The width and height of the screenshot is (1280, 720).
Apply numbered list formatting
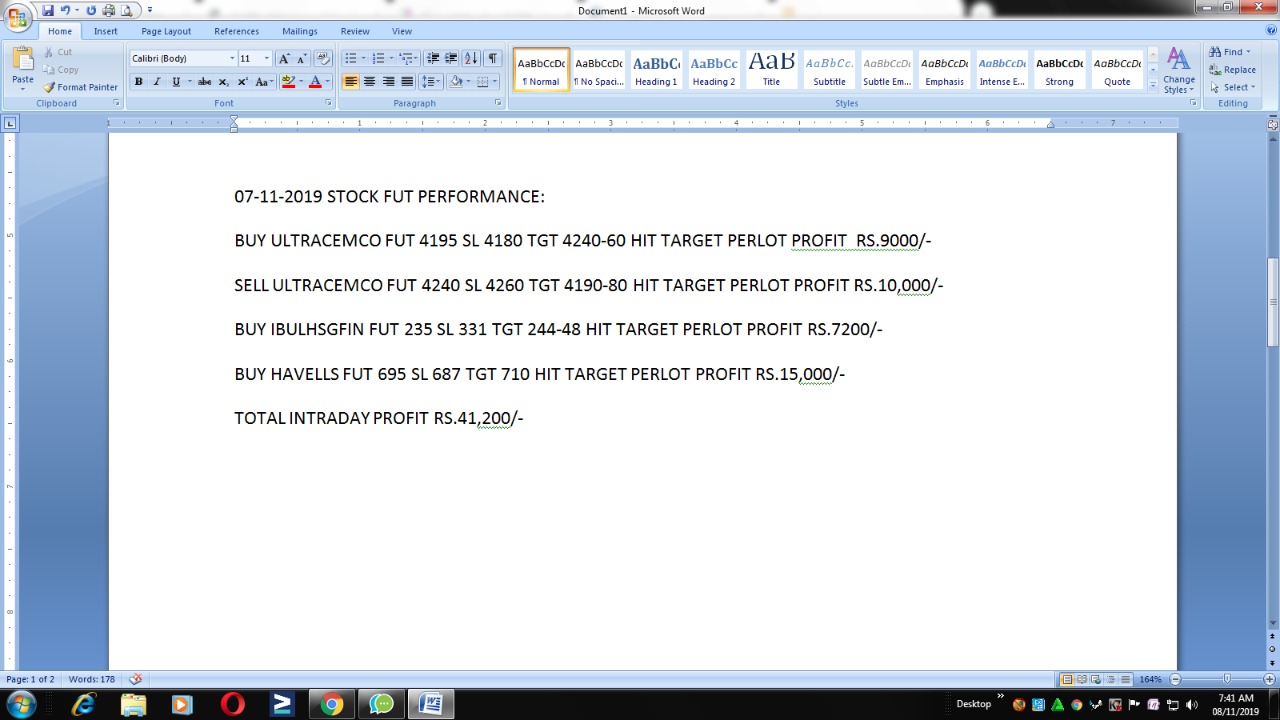coord(378,59)
